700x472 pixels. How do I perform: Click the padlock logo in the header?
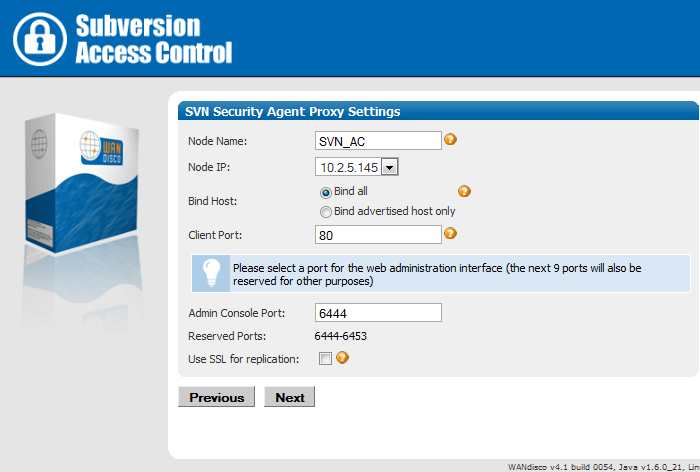point(40,39)
